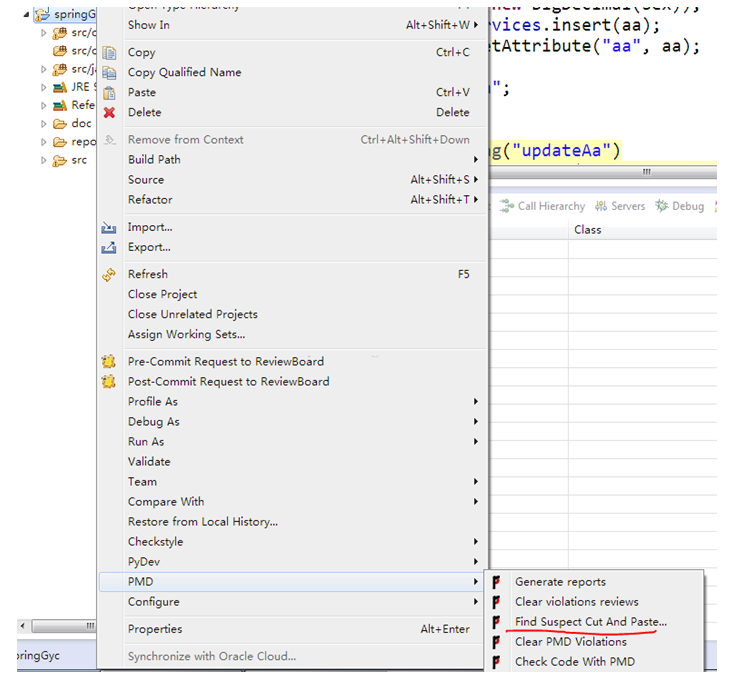This screenshot has height=675, width=734.
Task: Click the Export icon
Action: [109, 247]
